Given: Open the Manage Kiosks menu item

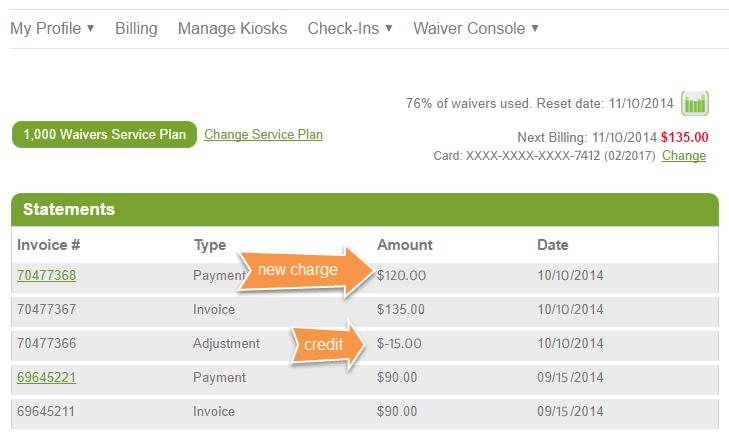Looking at the screenshot, I should click(232, 28).
